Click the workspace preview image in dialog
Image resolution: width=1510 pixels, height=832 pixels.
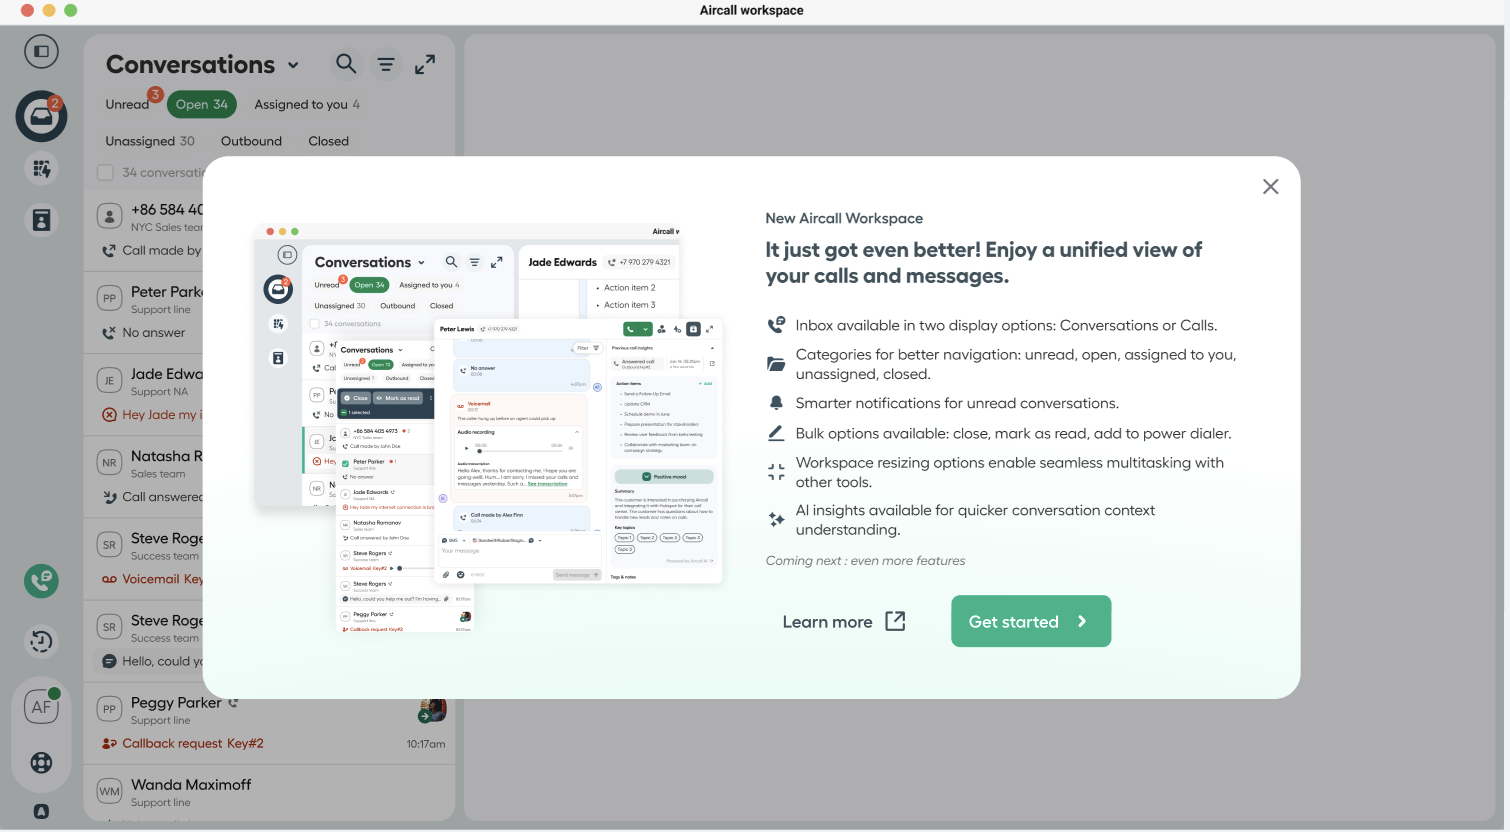tap(488, 427)
